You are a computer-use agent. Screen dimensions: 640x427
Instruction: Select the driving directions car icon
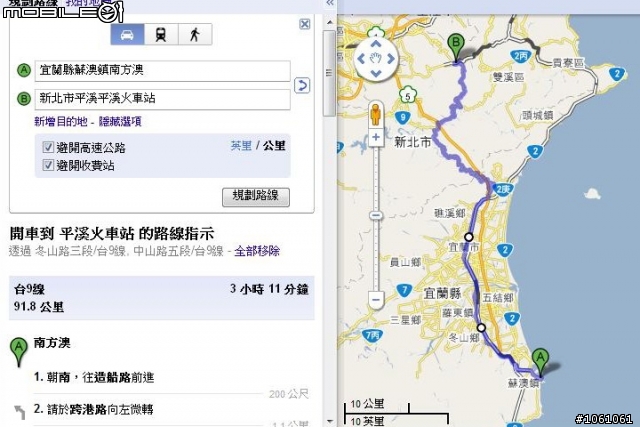point(127,34)
